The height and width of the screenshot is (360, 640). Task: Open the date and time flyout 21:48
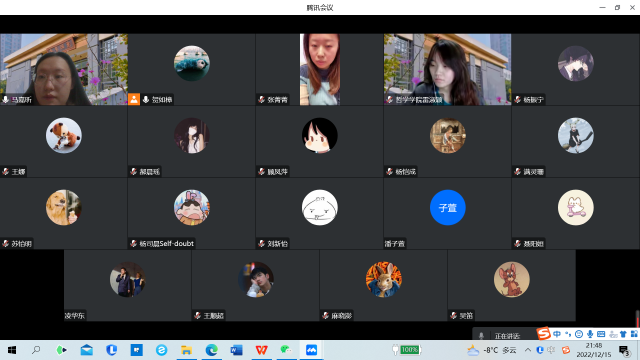593,350
